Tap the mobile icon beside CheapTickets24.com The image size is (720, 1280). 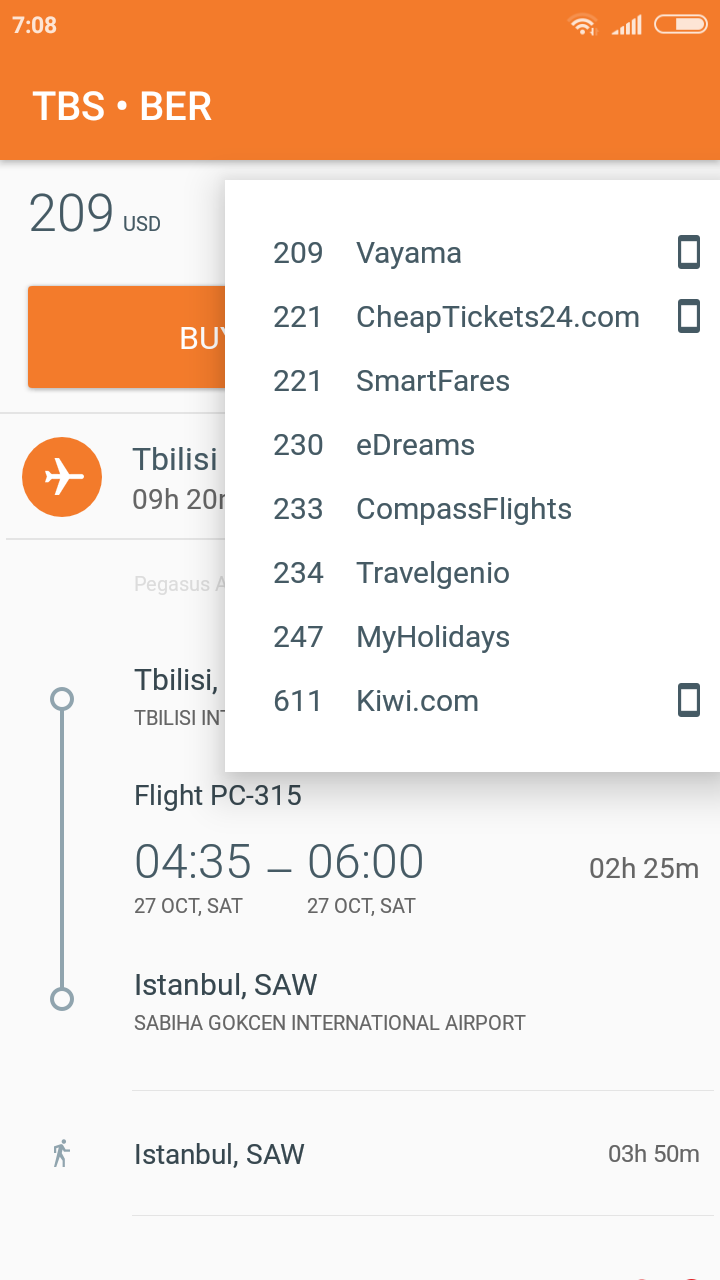pos(689,316)
